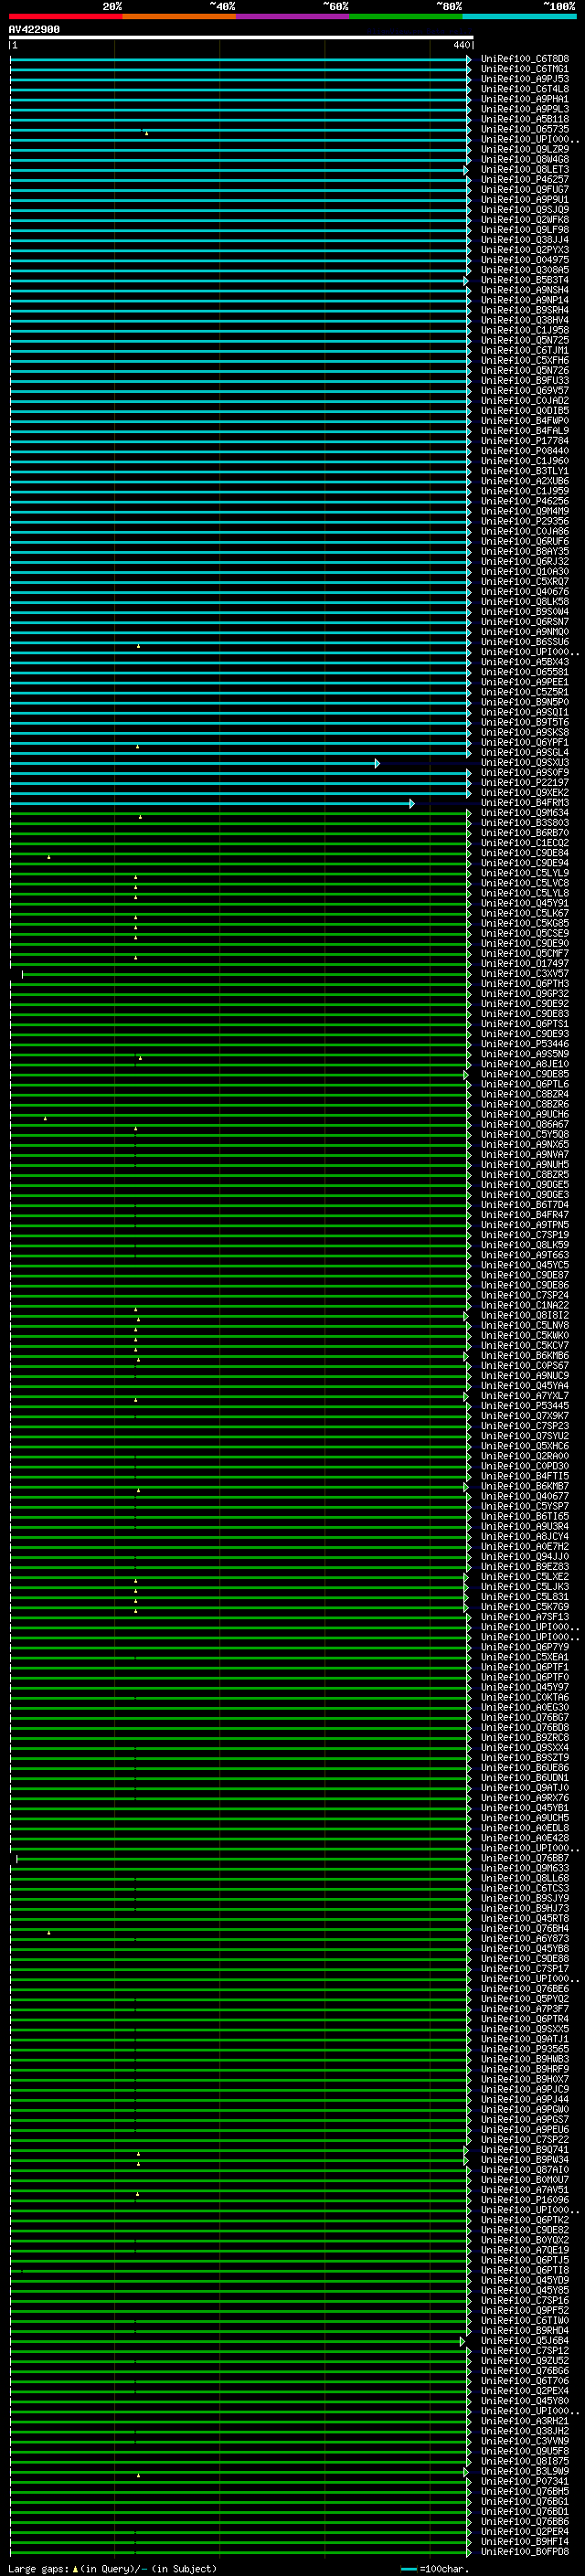Select hit UniRef100_Q6PTH3
This screenshot has width=585, height=2576.
(x=525, y=984)
